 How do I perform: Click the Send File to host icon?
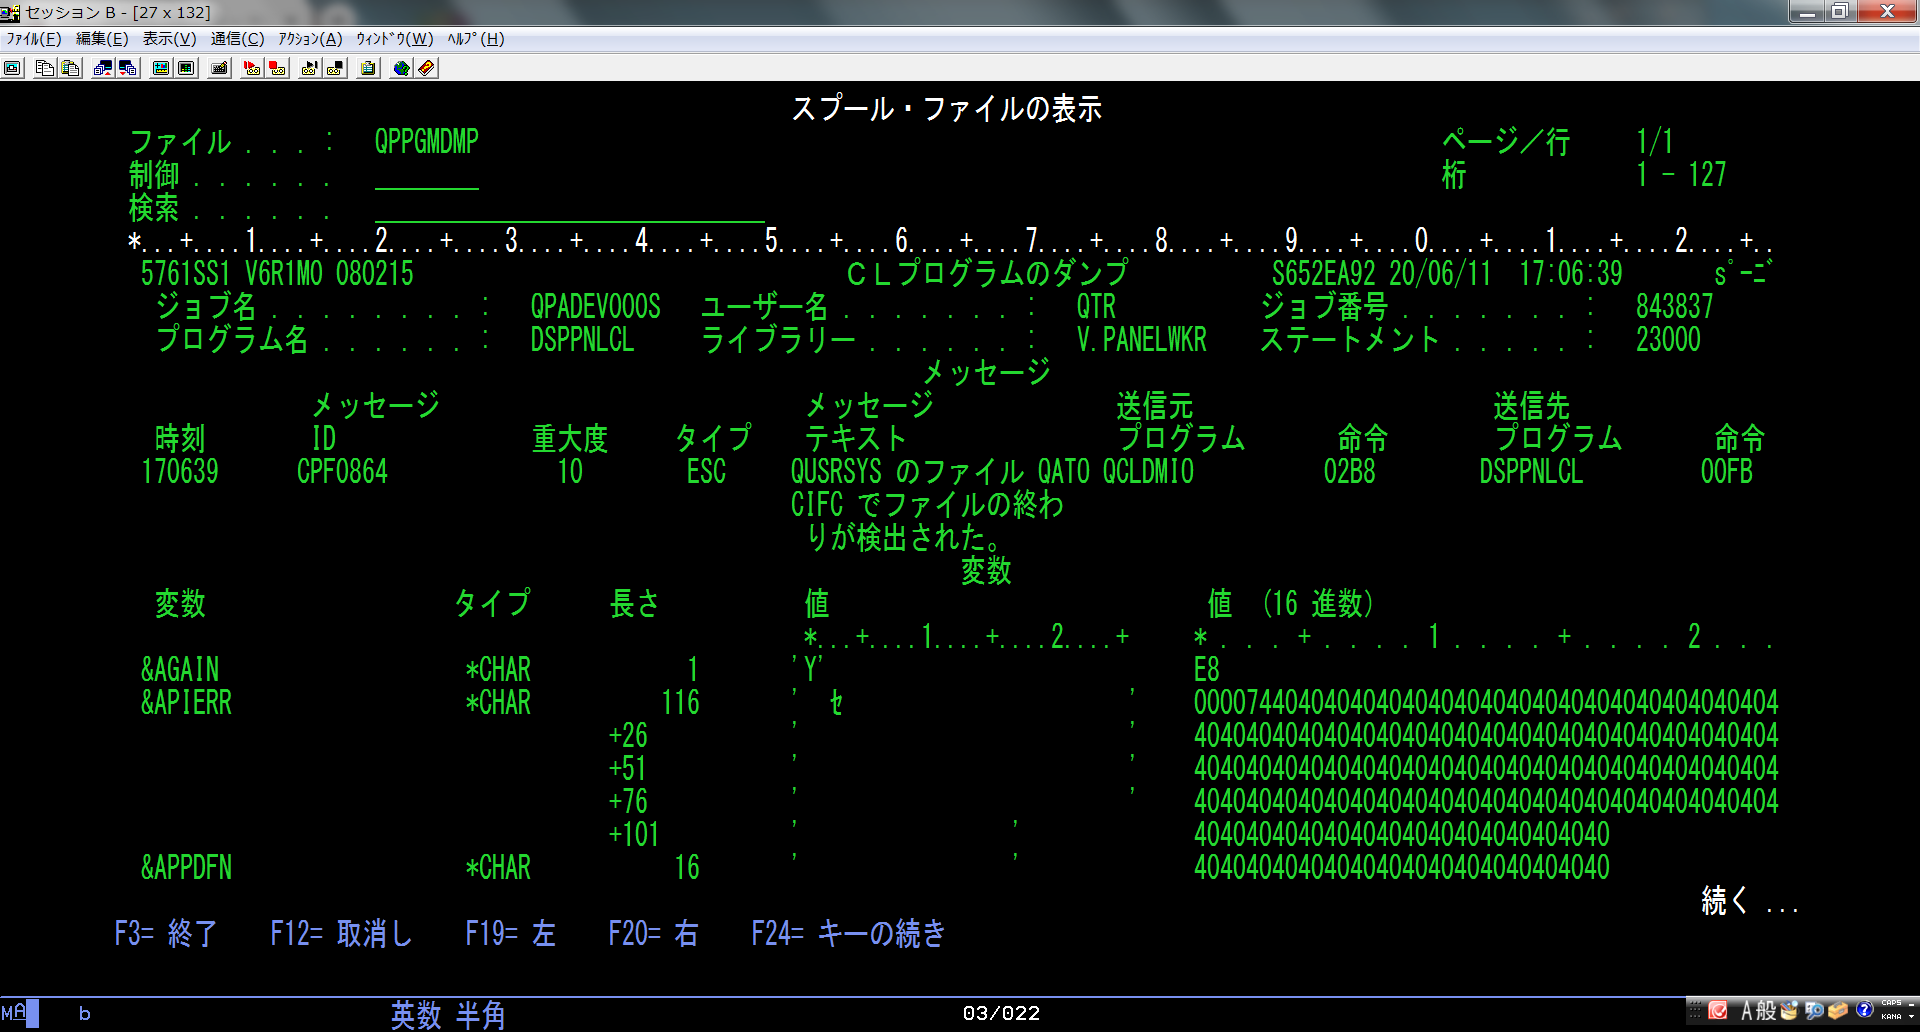(102, 68)
